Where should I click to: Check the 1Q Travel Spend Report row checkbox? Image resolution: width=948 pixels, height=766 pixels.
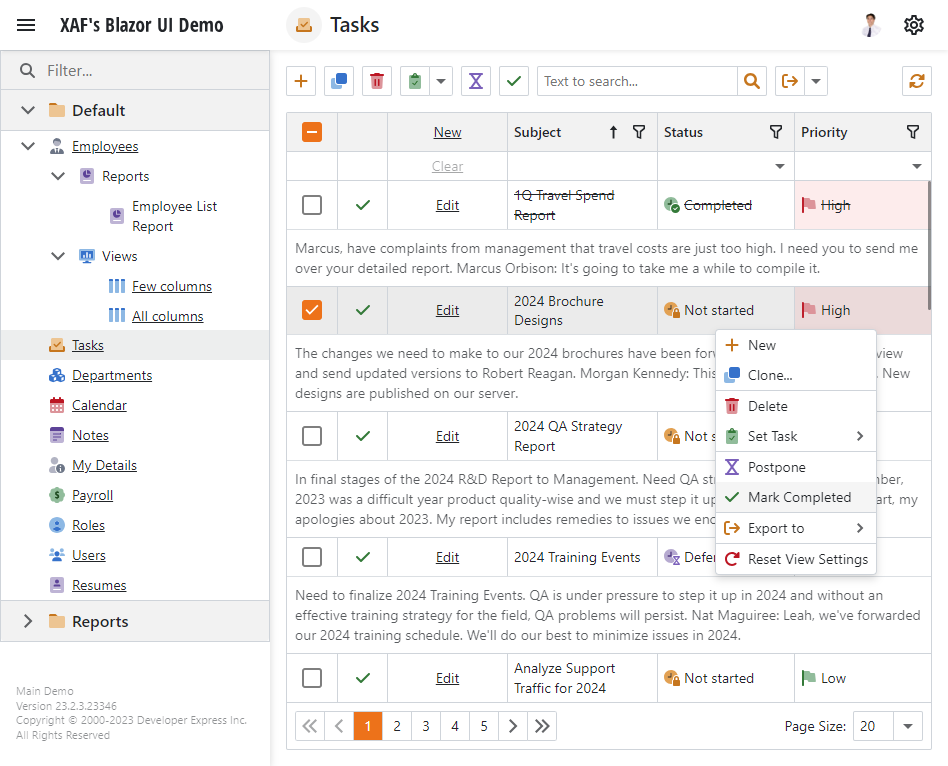[312, 205]
